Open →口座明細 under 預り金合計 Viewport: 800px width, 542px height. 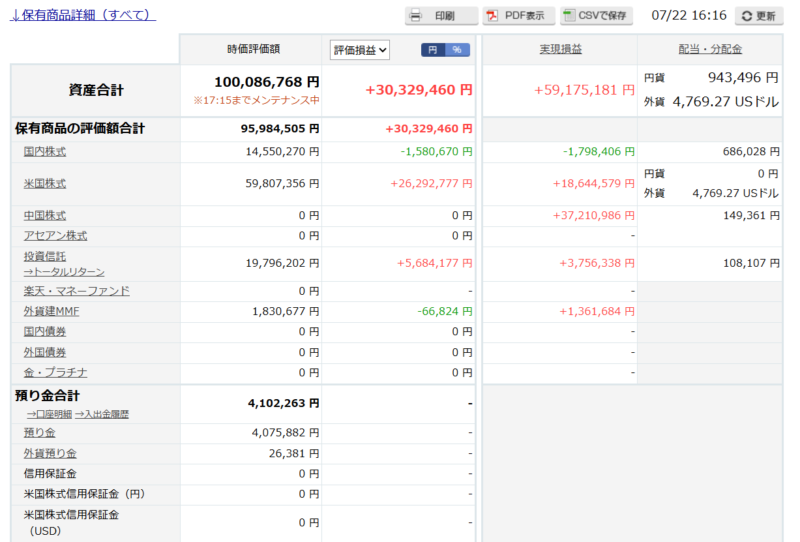click(x=49, y=414)
